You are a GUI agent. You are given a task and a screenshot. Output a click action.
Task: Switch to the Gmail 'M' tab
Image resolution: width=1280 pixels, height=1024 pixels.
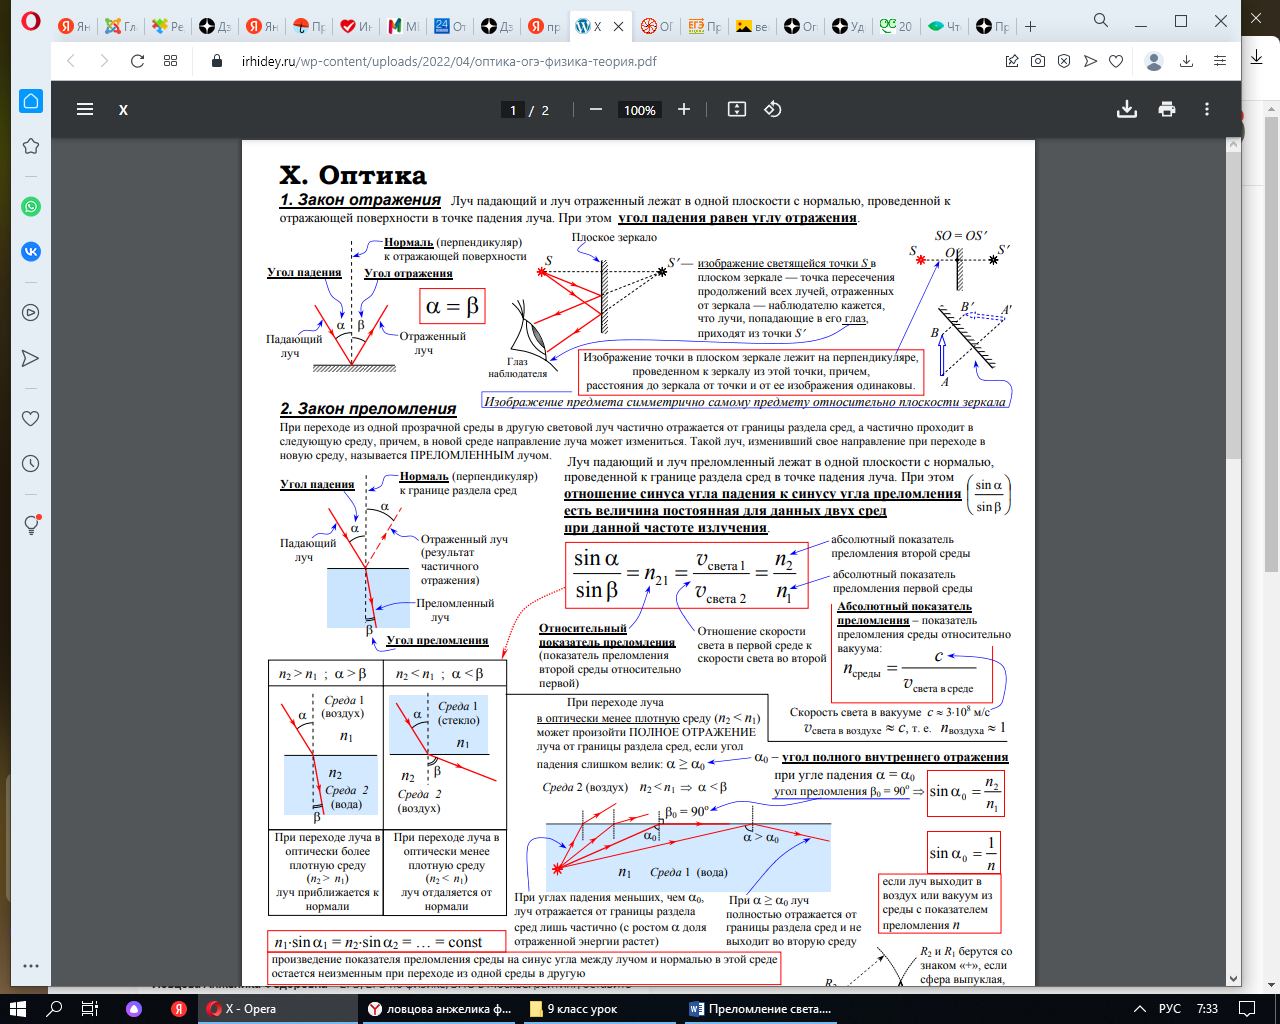pyautogui.click(x=404, y=27)
